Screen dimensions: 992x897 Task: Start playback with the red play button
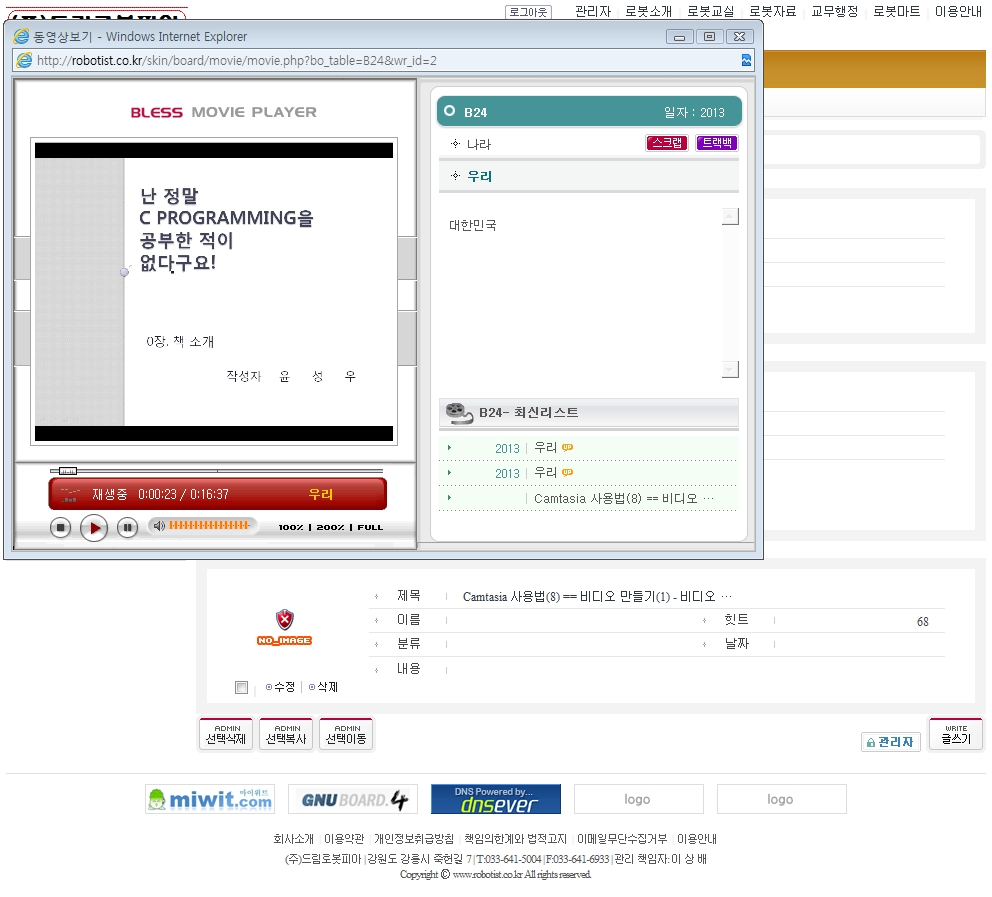click(94, 528)
